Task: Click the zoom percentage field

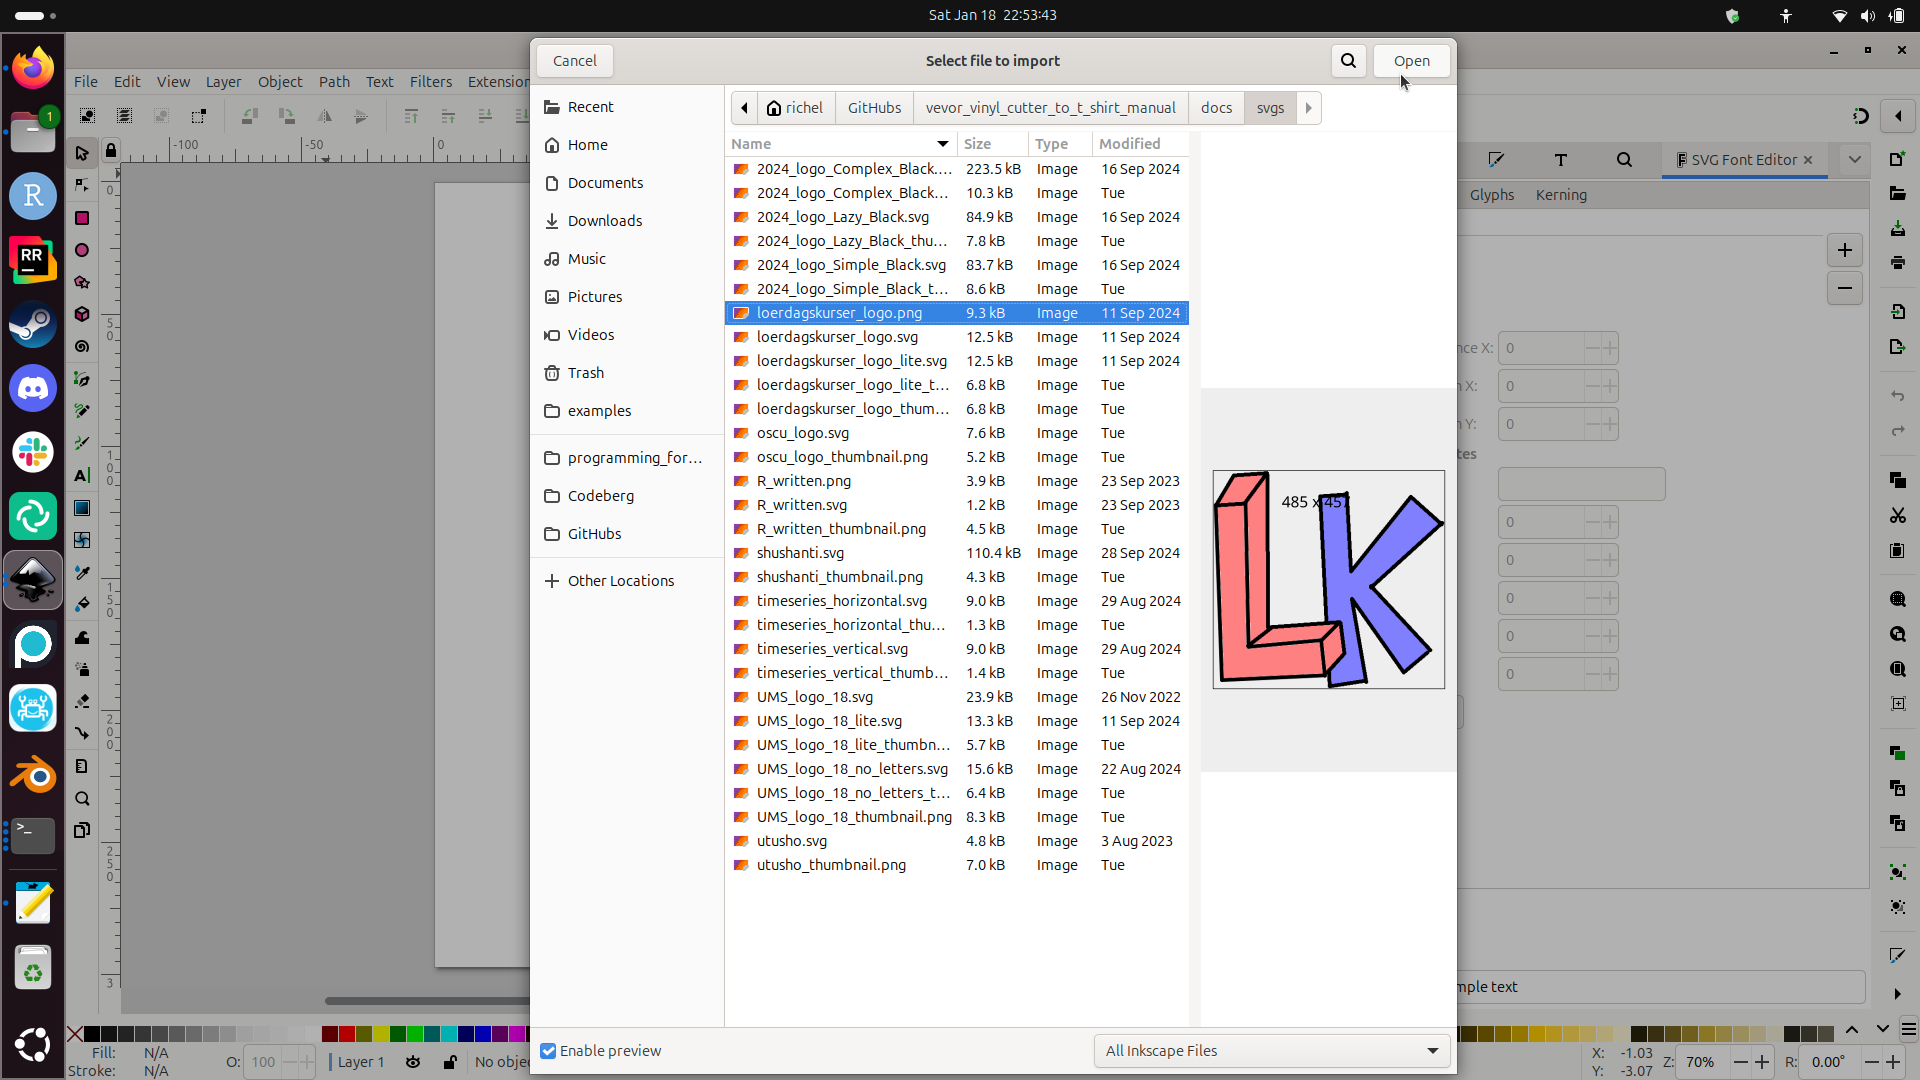Action: point(1702,1062)
